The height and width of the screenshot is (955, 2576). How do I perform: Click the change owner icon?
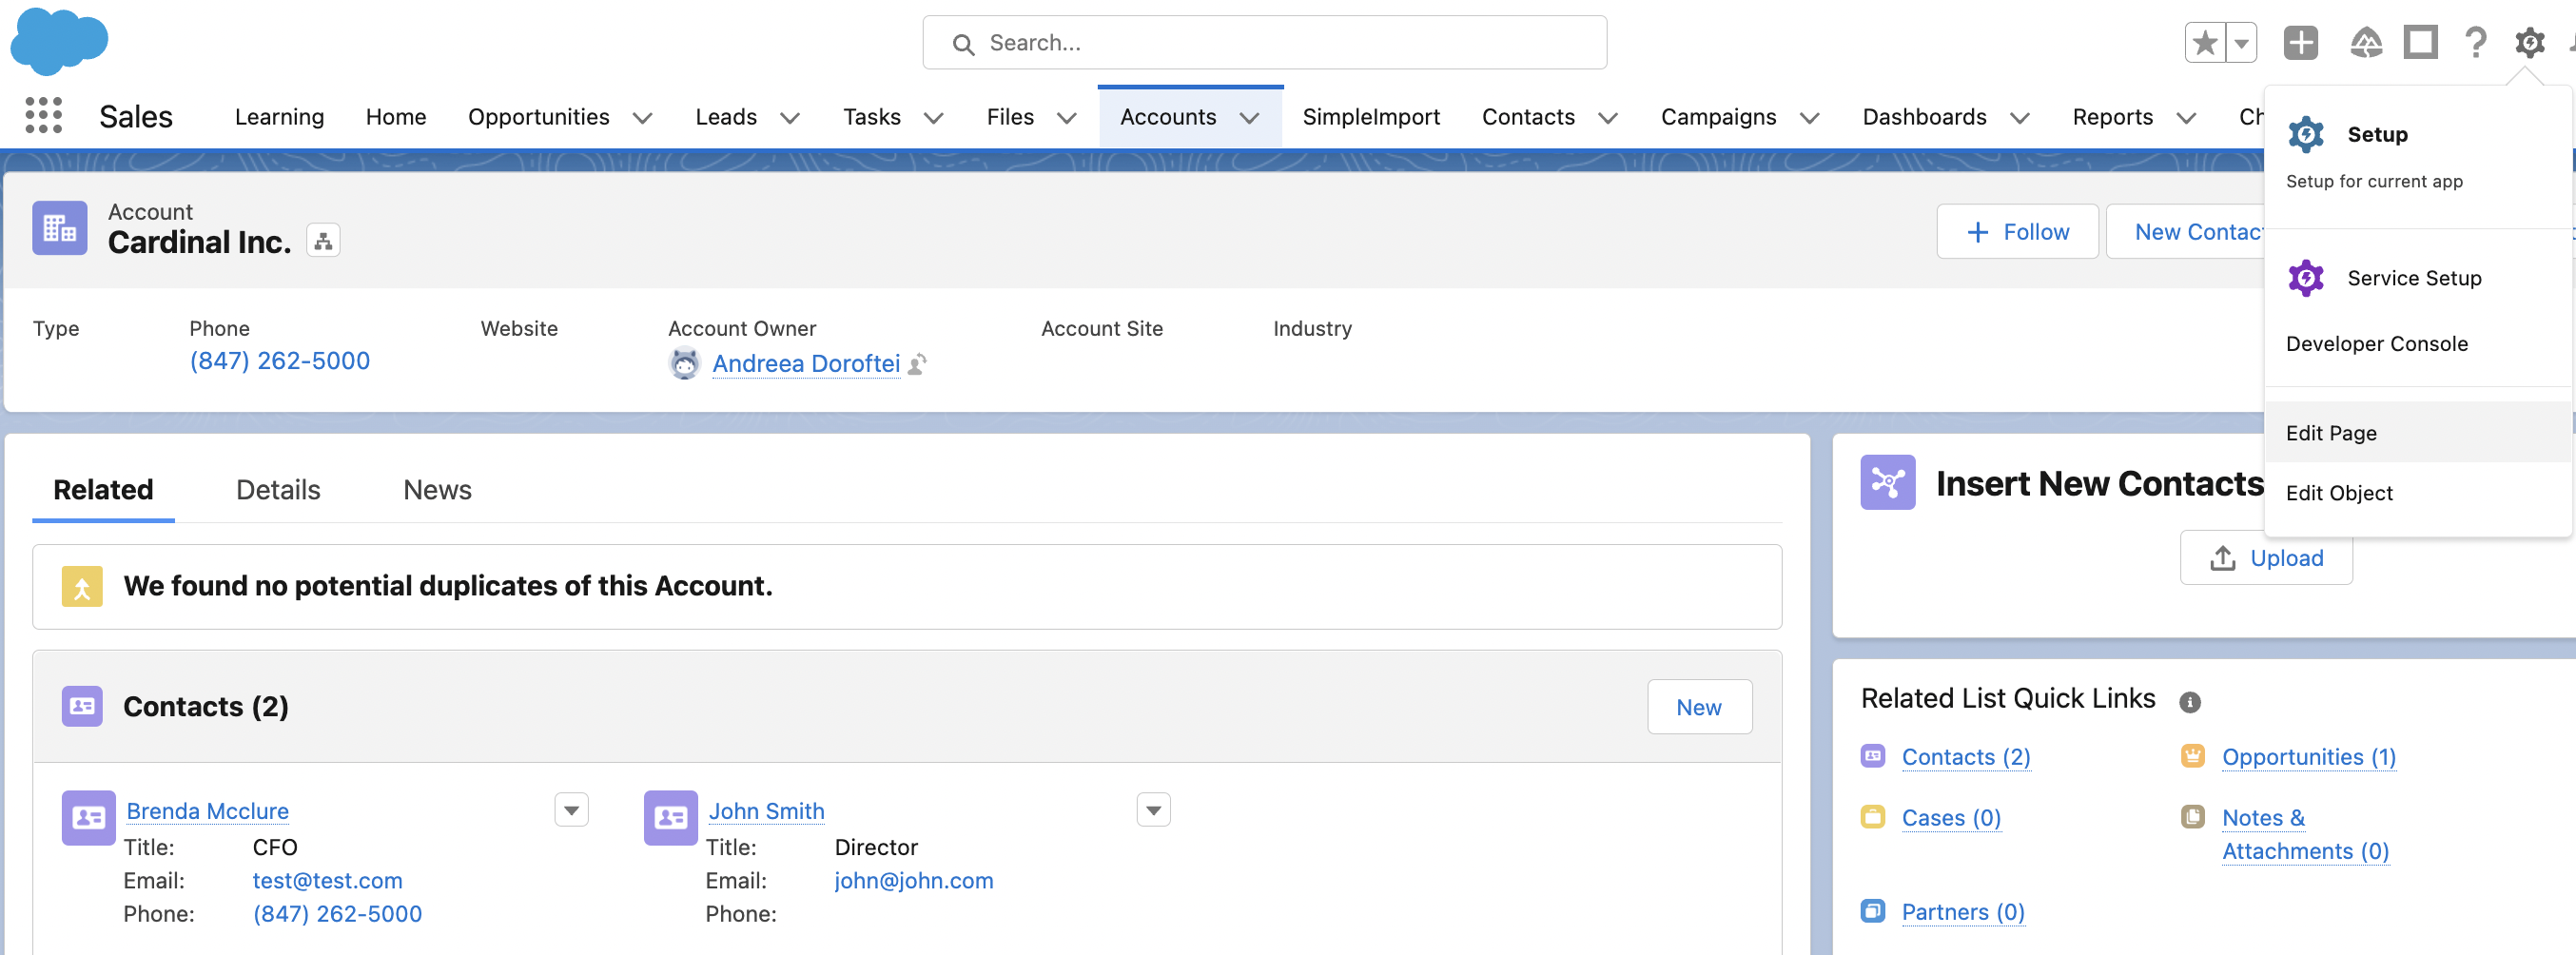tap(917, 364)
